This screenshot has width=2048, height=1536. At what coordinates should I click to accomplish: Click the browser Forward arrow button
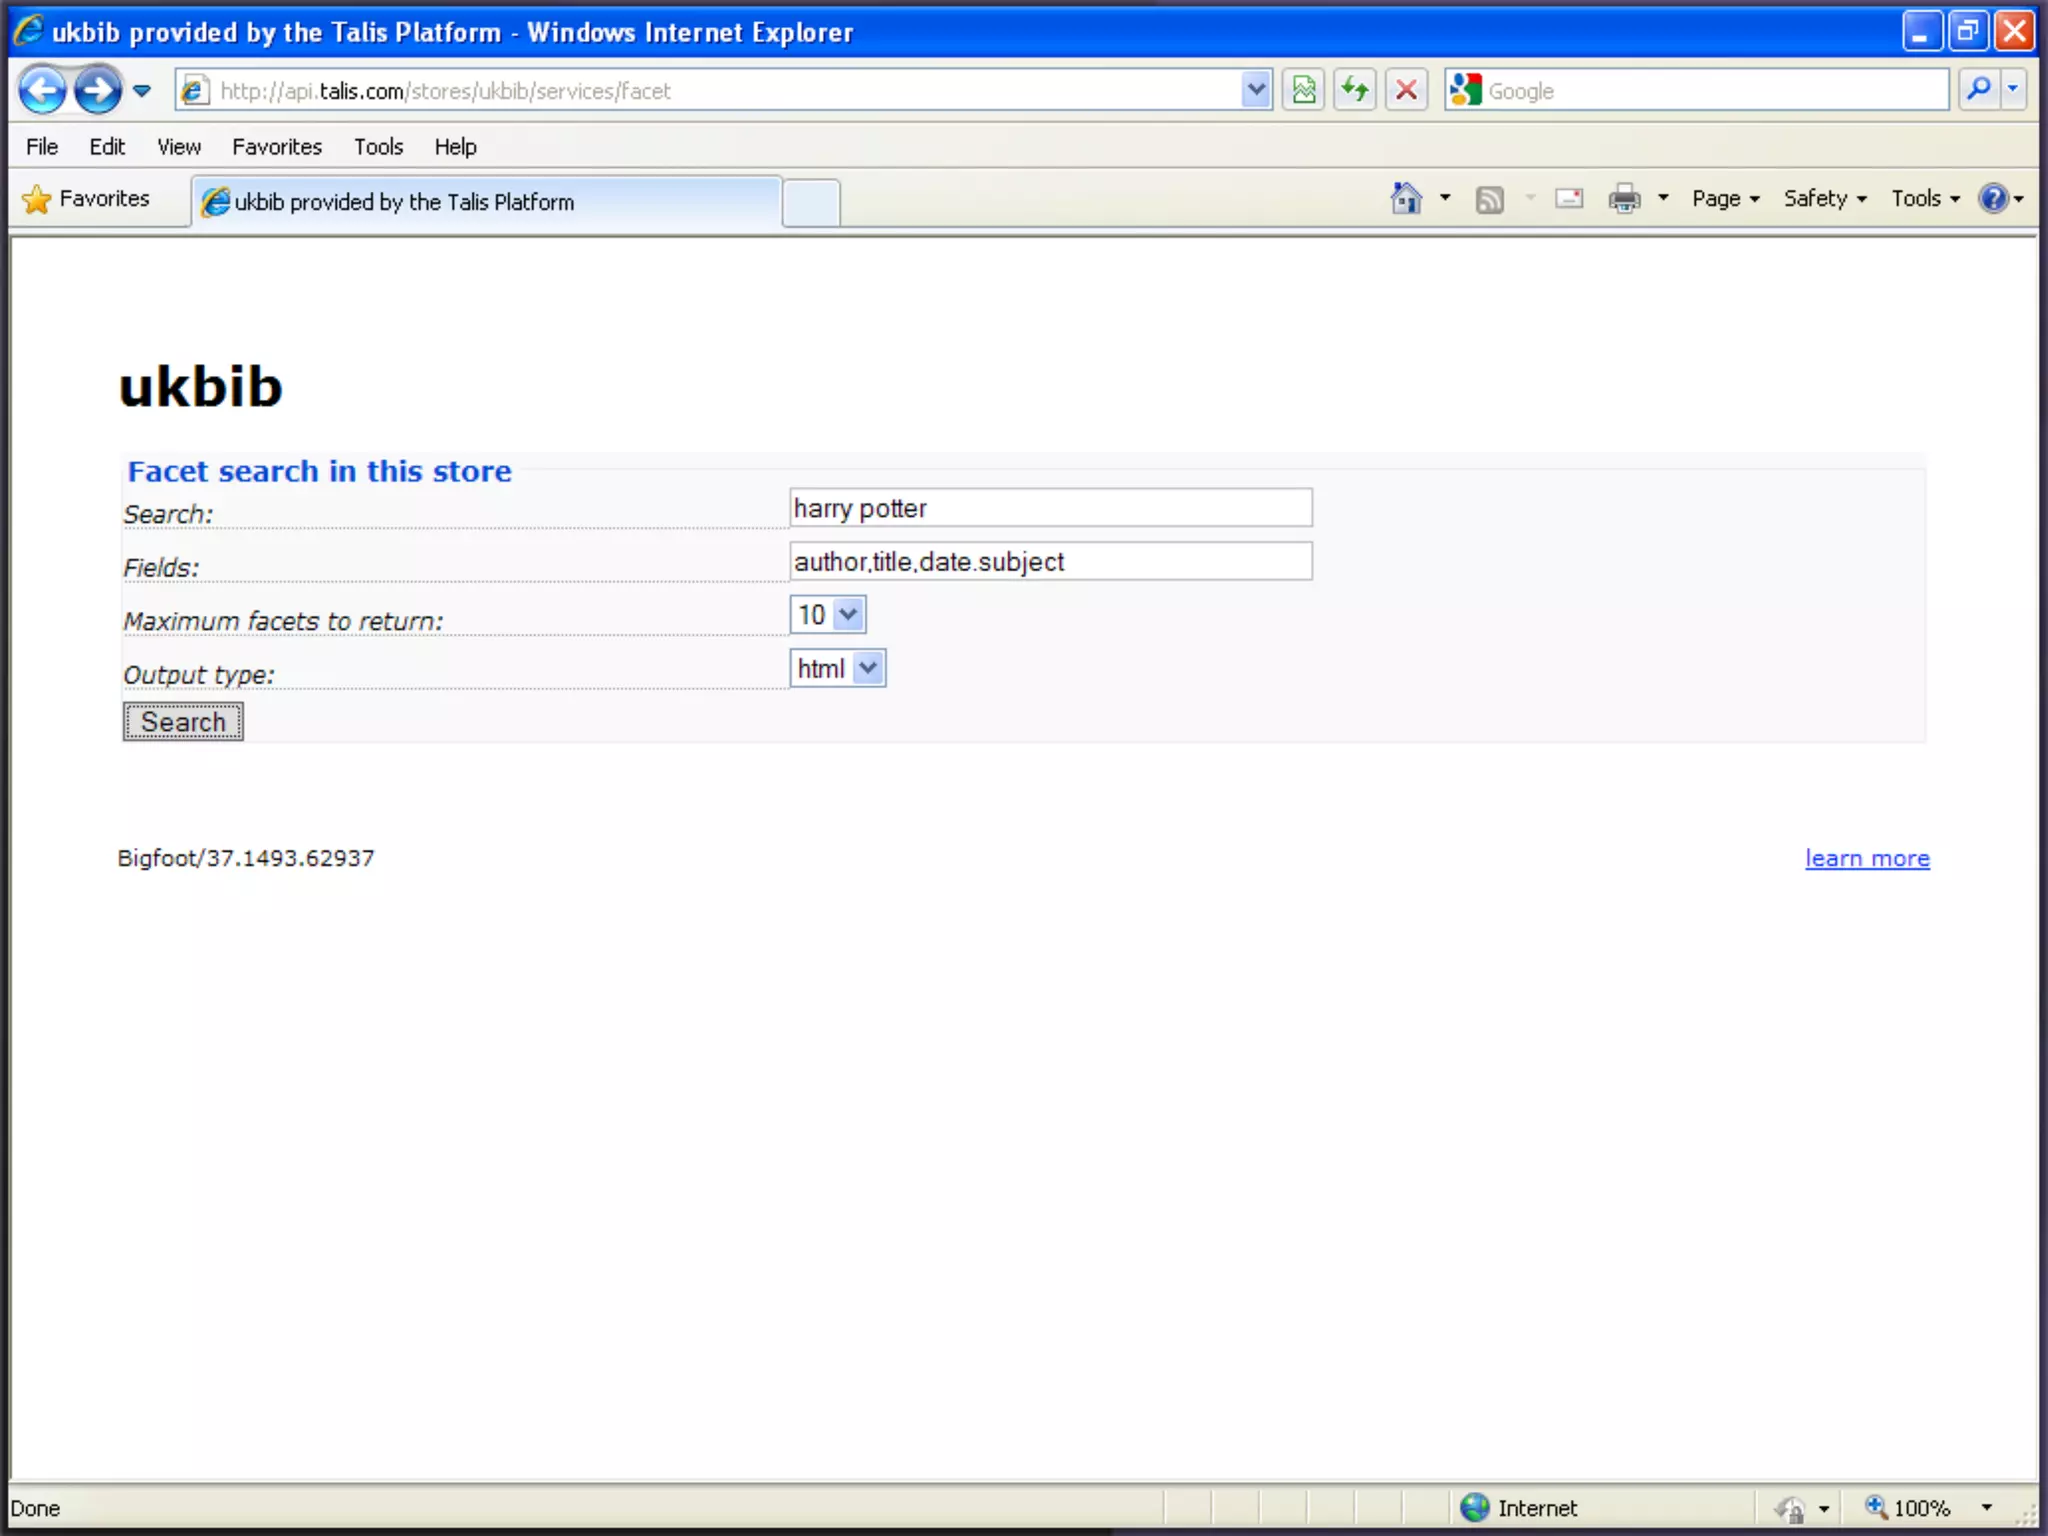pyautogui.click(x=98, y=91)
